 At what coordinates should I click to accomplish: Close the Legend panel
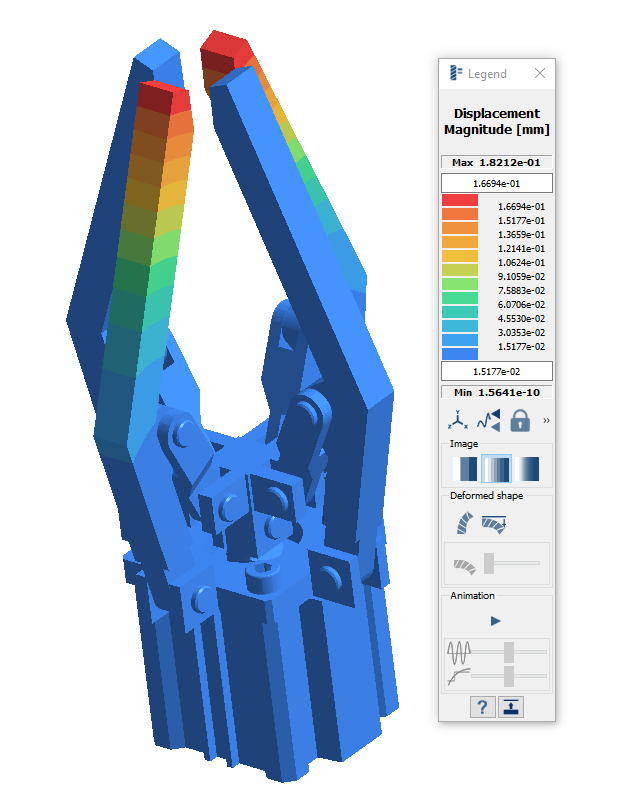[540, 74]
